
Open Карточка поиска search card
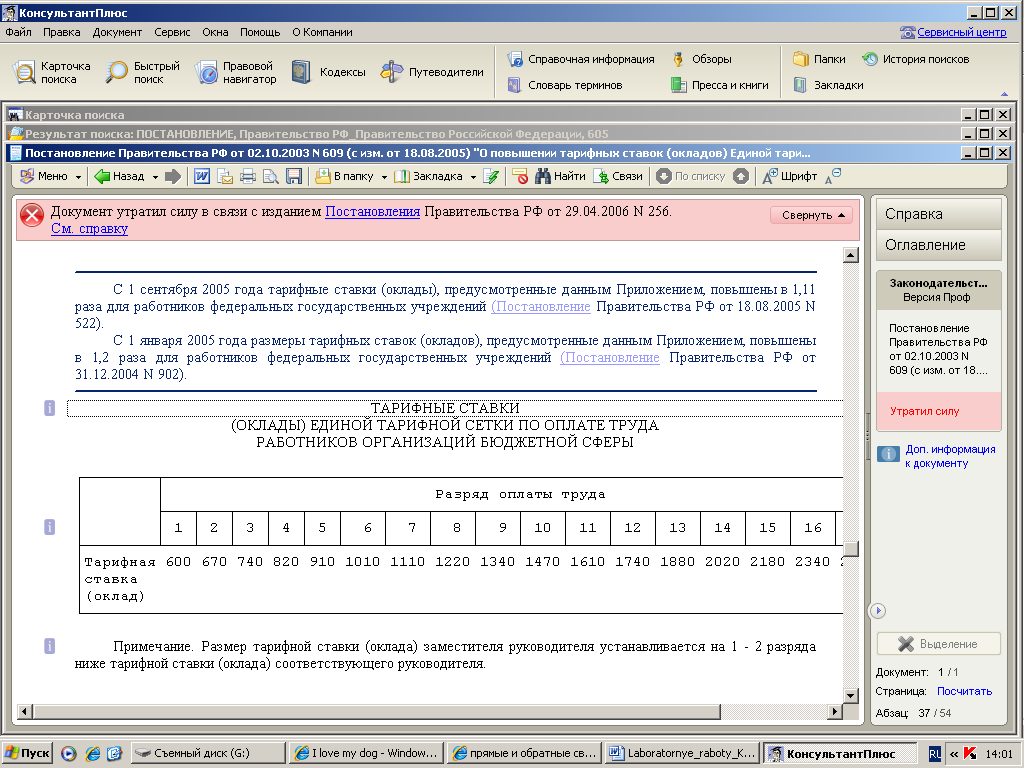click(52, 72)
